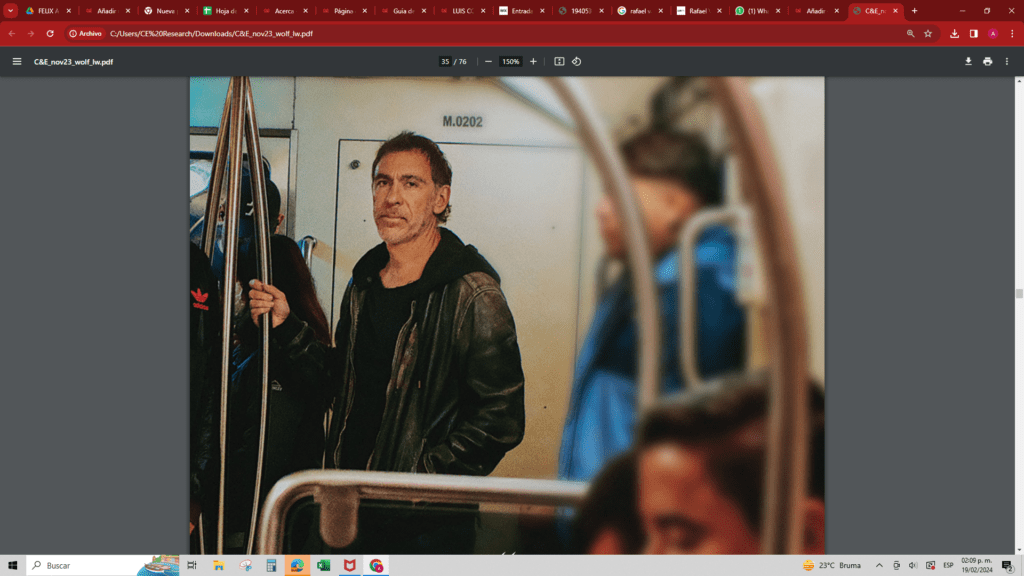
Task: Show hidden system tray icons
Action: (879, 566)
